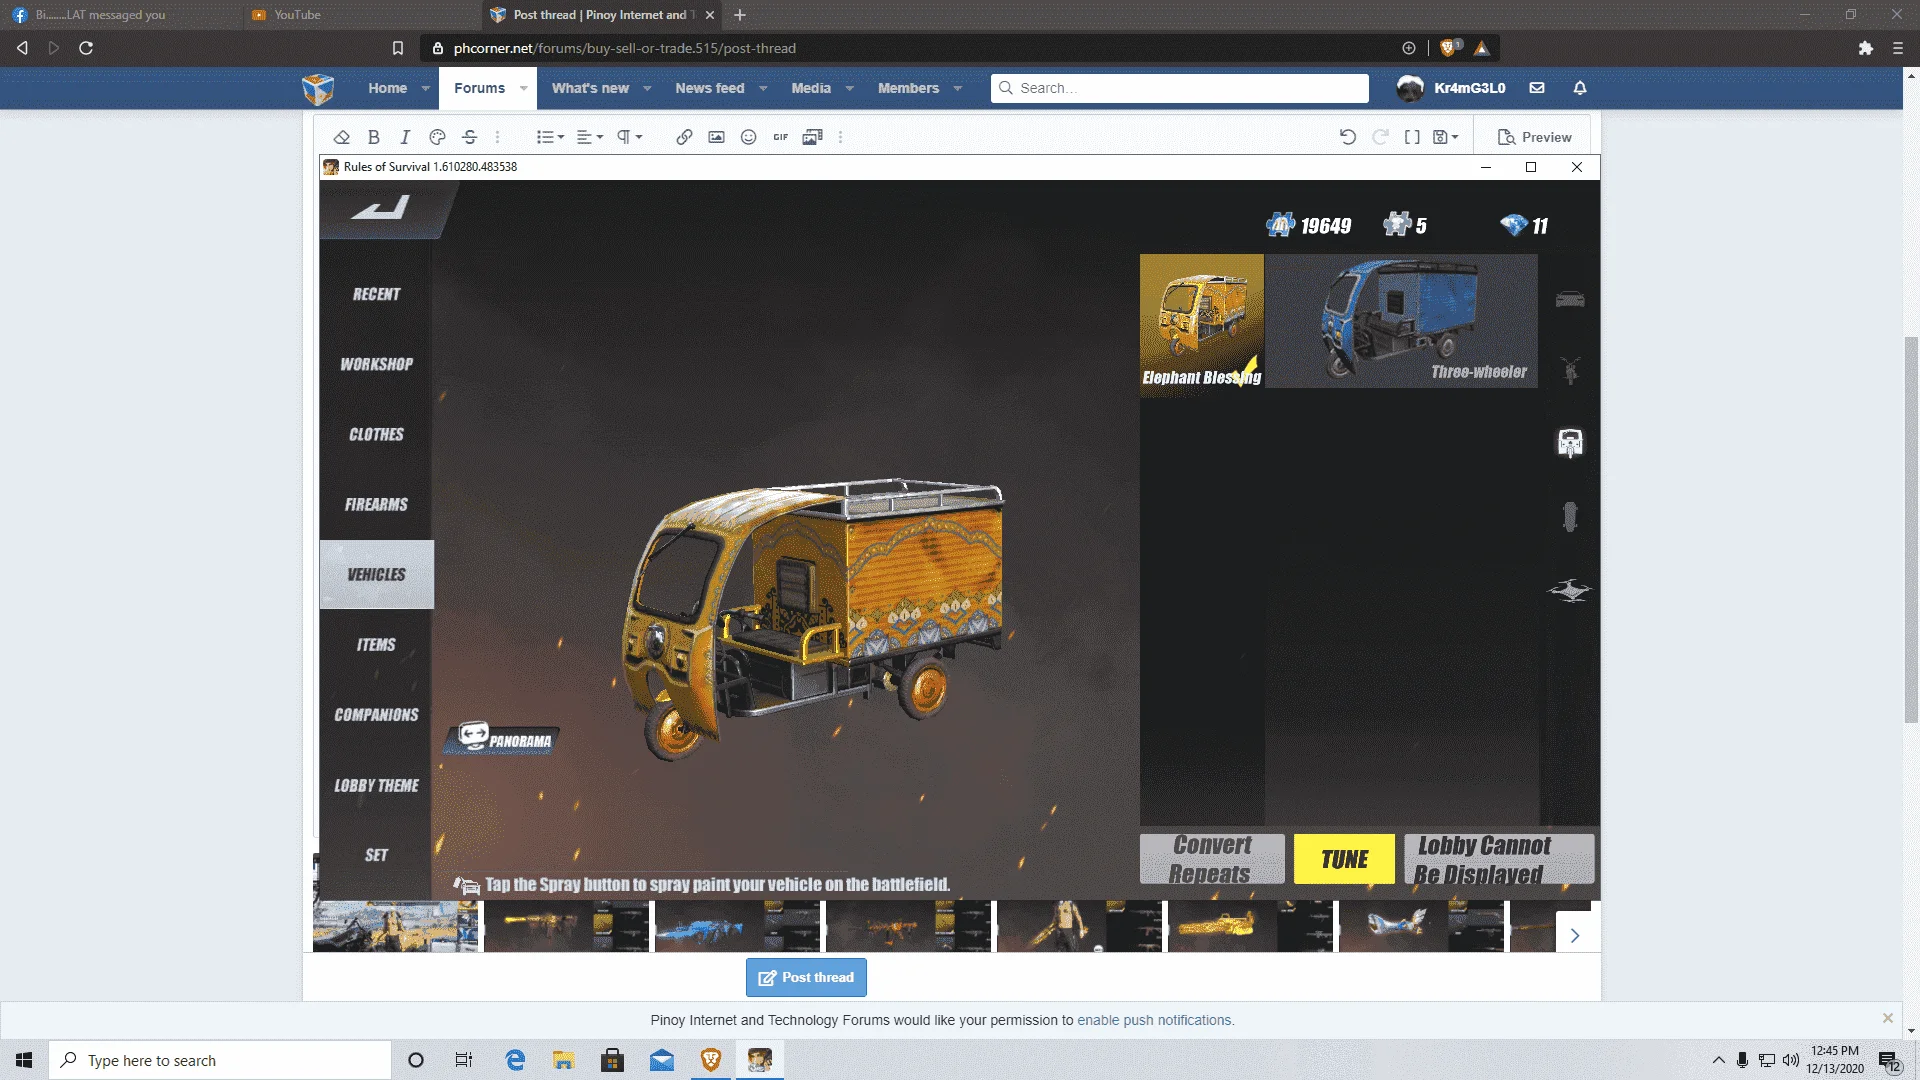Select the Forums navigation tab
The width and height of the screenshot is (1920, 1080).
(x=479, y=88)
